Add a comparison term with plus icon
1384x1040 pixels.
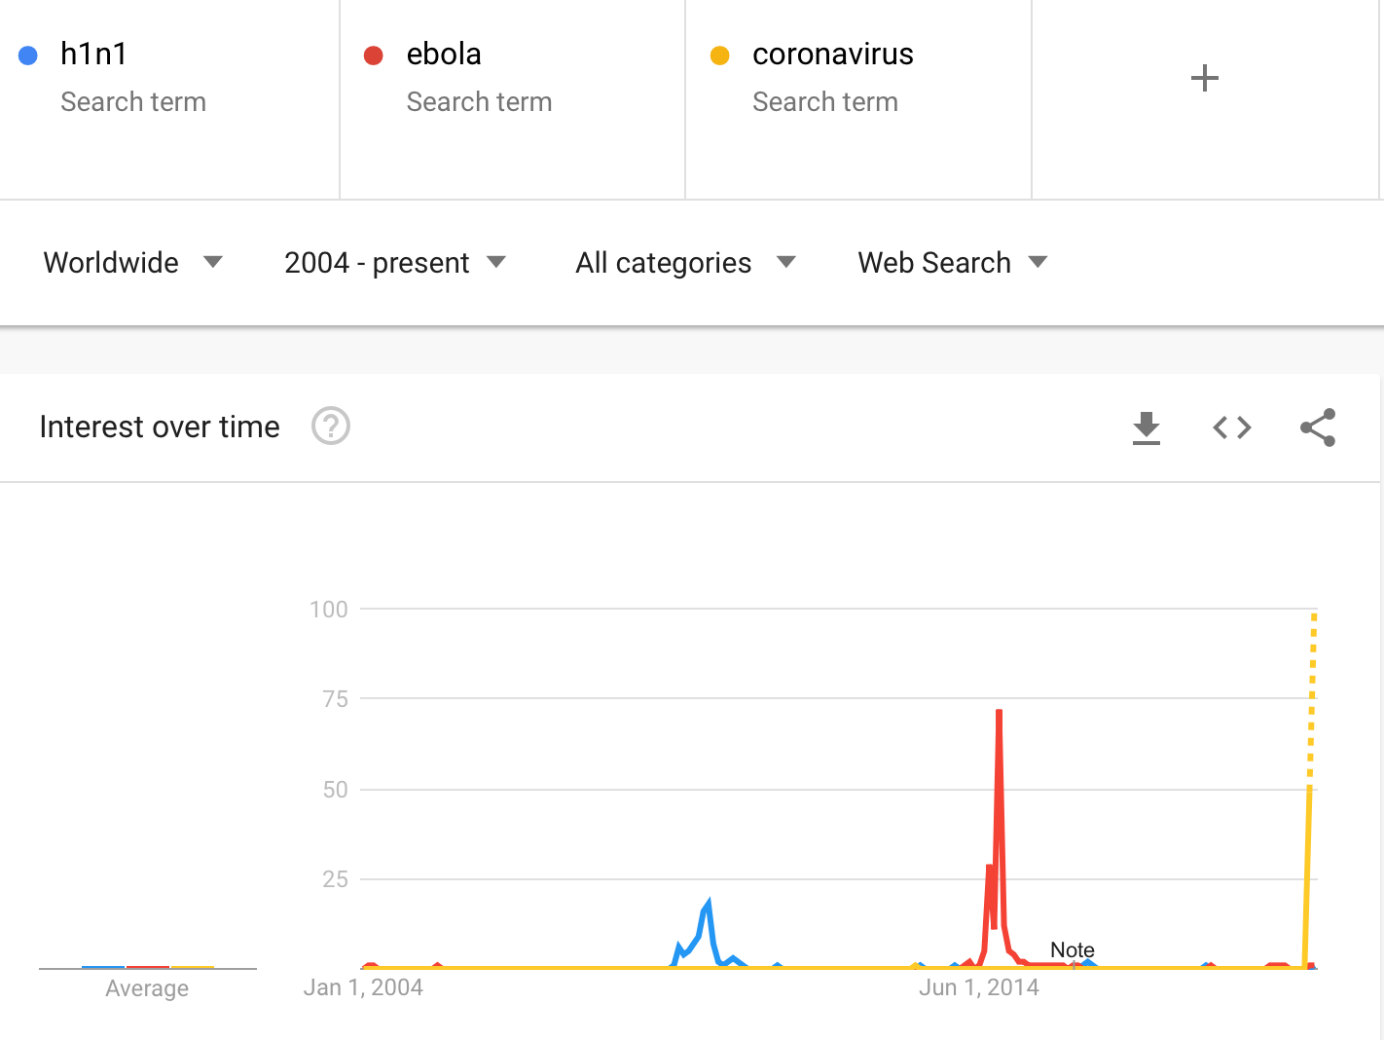(1205, 78)
